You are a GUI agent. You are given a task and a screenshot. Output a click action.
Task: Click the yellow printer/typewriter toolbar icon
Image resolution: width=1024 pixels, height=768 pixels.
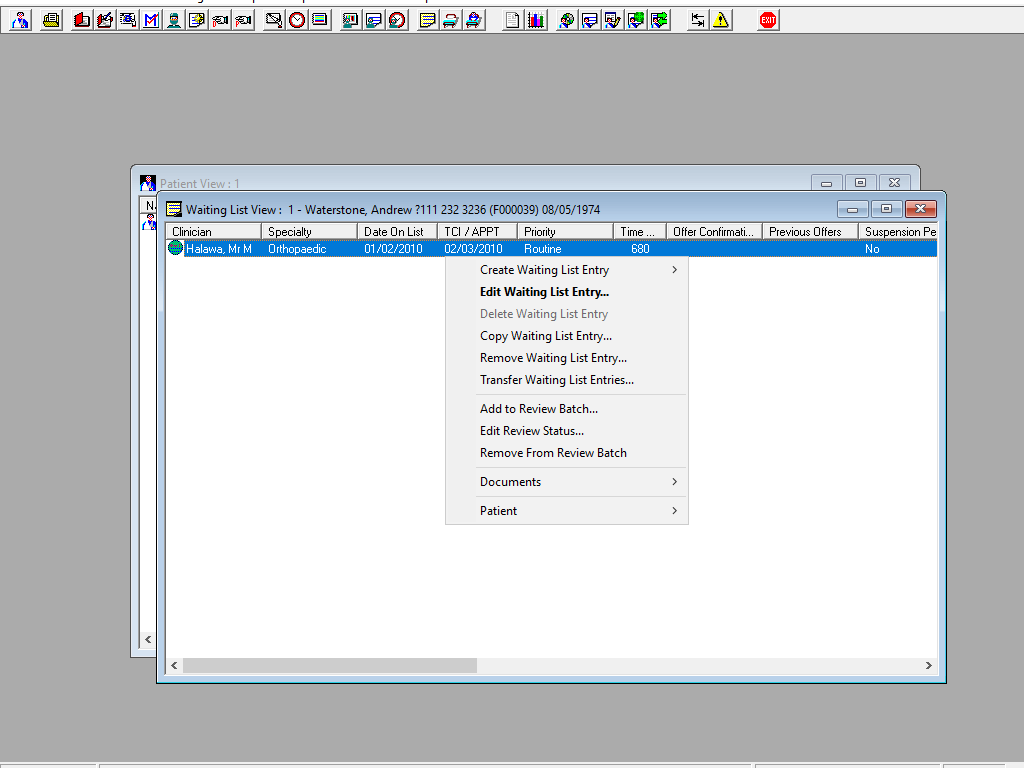[x=51, y=20]
